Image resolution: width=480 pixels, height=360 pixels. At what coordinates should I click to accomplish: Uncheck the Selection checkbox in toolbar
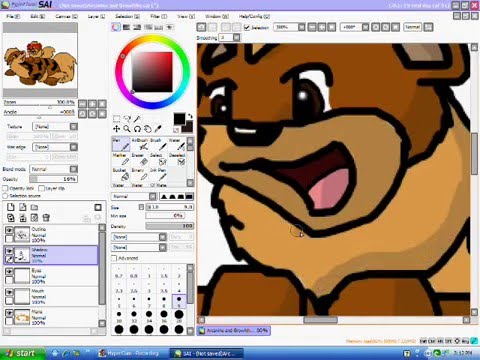pos(247,27)
